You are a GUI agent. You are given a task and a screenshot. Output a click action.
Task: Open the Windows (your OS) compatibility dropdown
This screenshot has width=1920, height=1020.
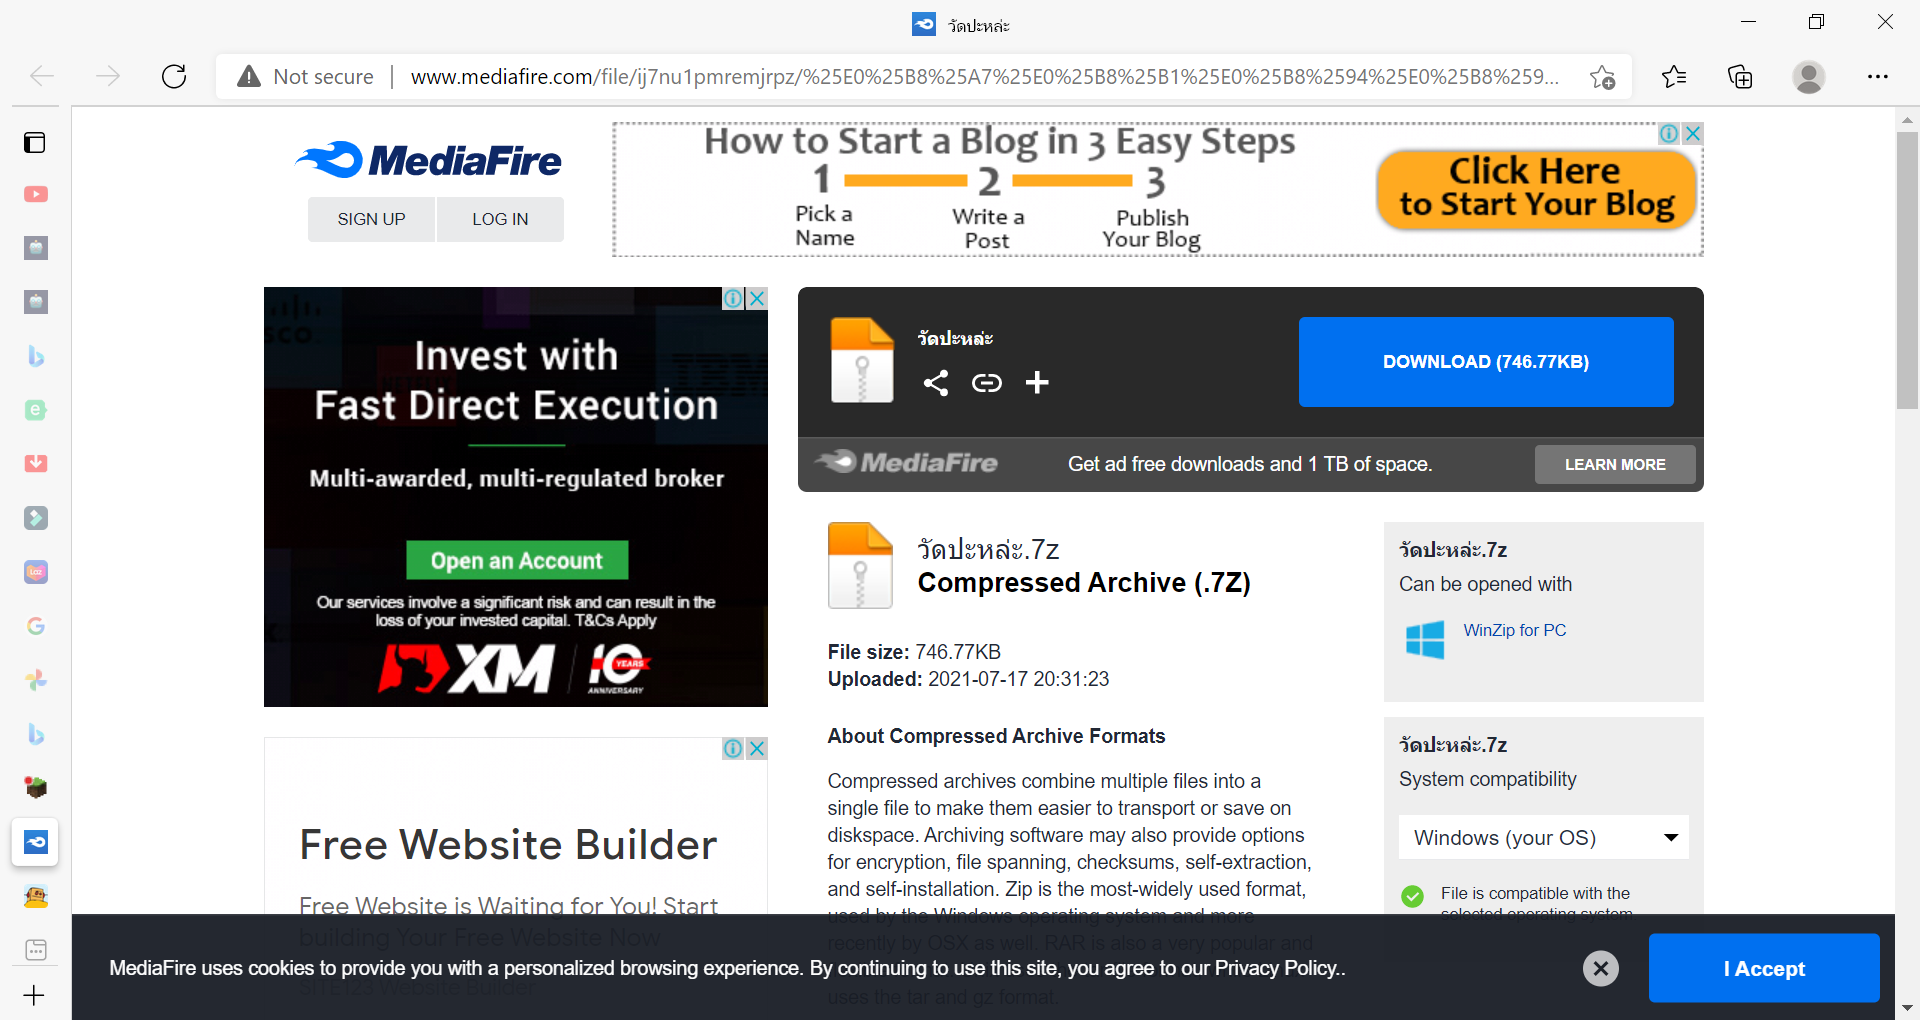coord(1544,838)
